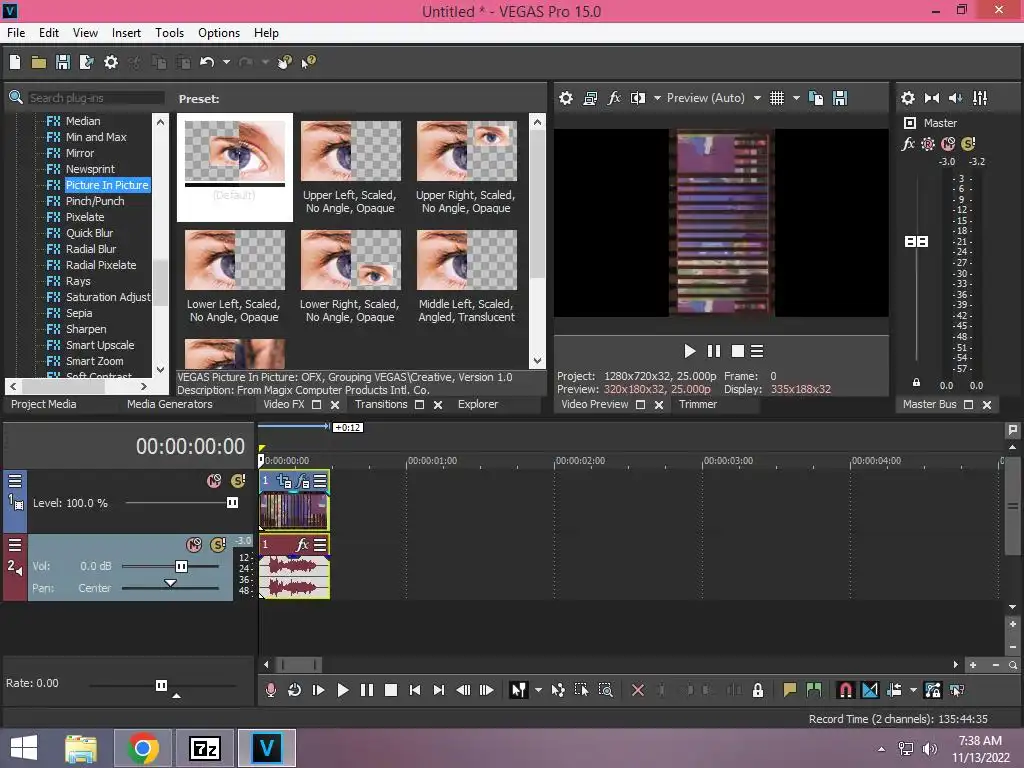Open mixing console icon in Master Bus
The height and width of the screenshot is (768, 1024).
coord(980,98)
